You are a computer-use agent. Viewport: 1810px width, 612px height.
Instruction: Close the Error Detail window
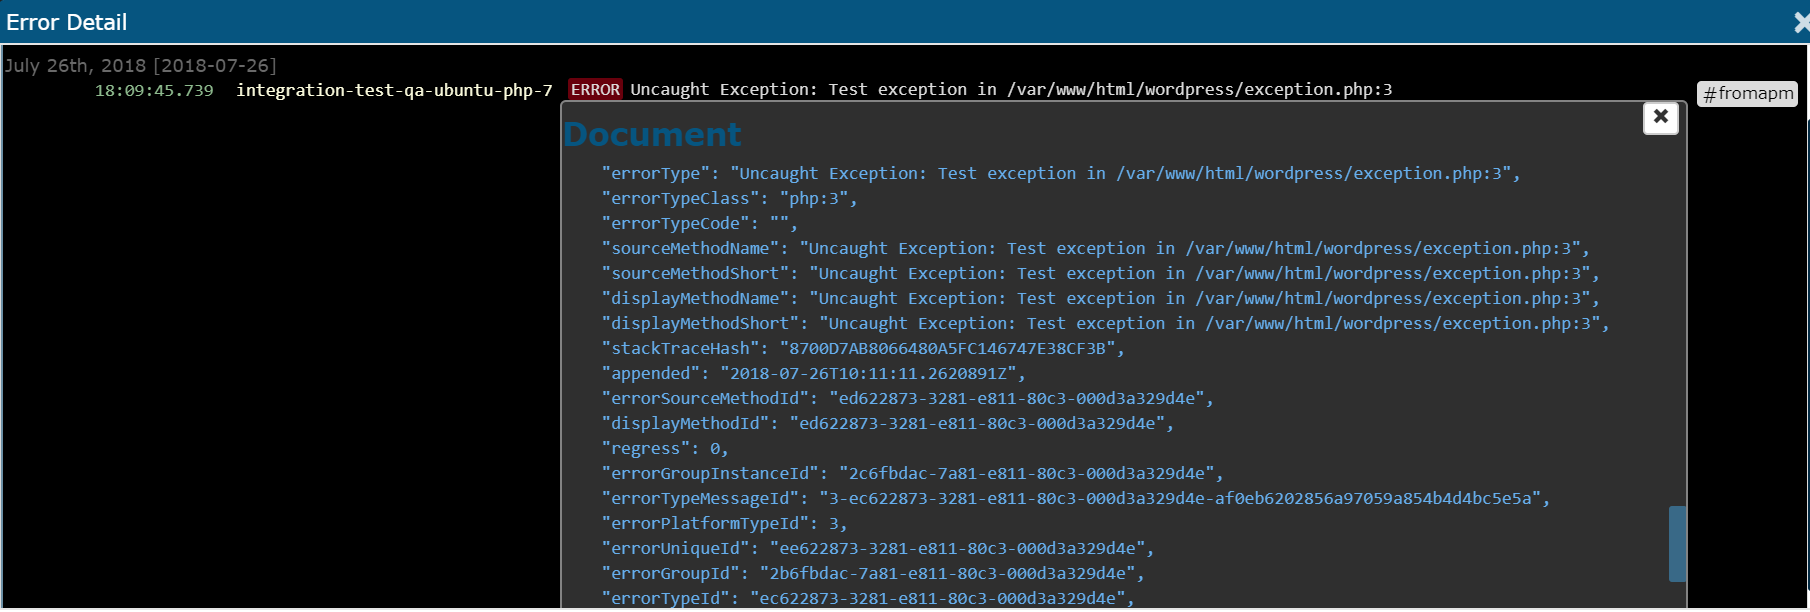(1801, 22)
